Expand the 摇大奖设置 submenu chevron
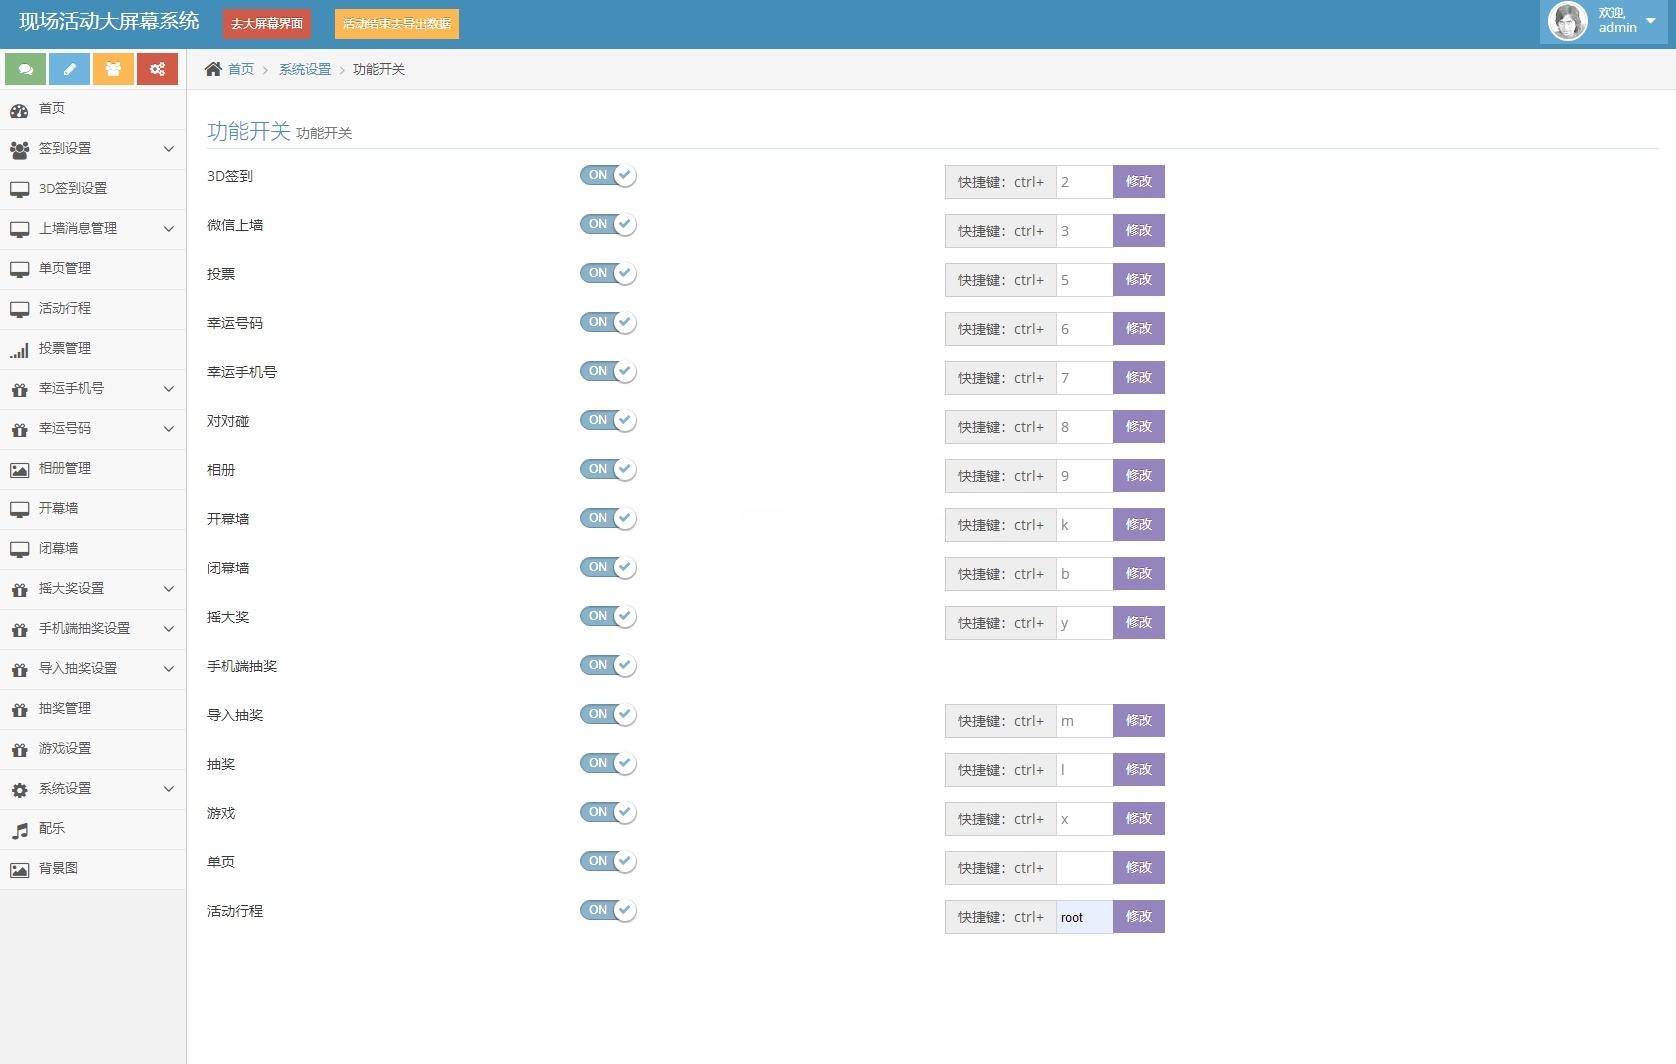1676x1064 pixels. 168,589
